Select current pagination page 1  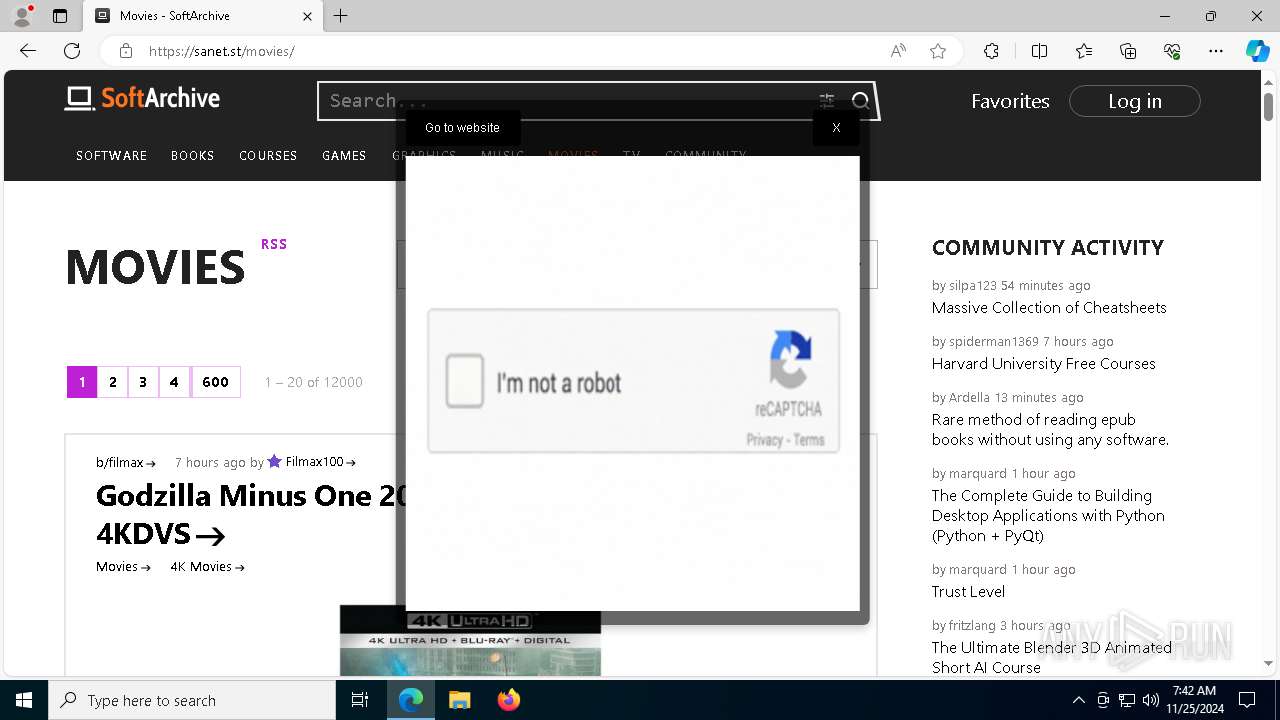[x=82, y=382]
